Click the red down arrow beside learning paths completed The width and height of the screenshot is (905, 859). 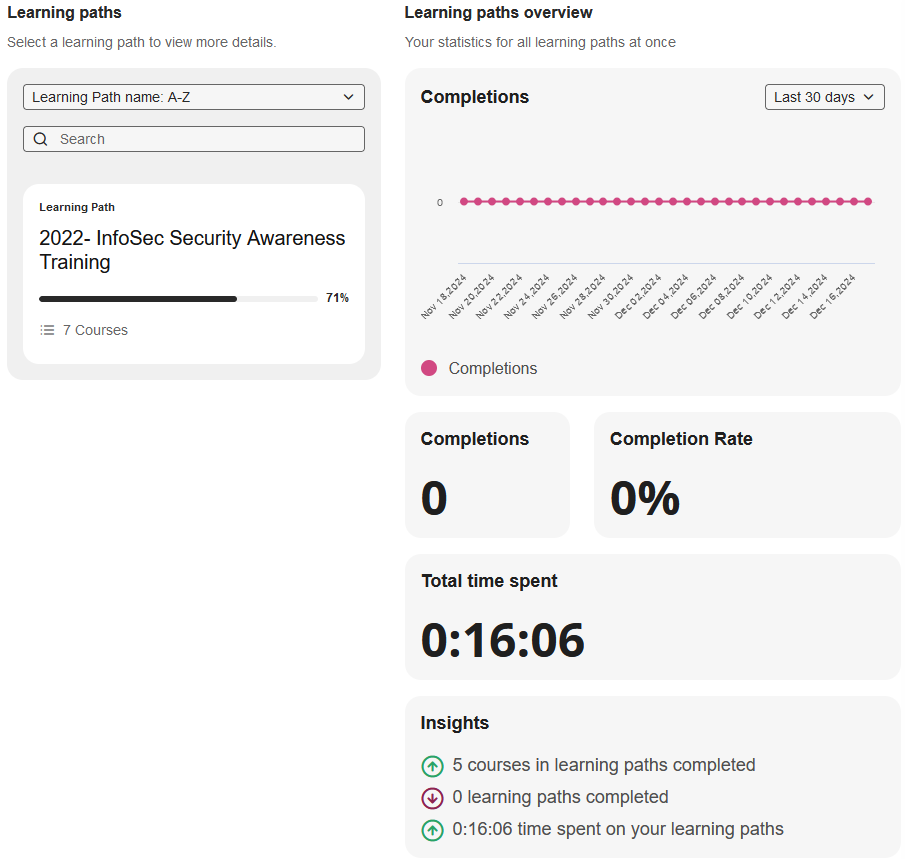pos(432,798)
